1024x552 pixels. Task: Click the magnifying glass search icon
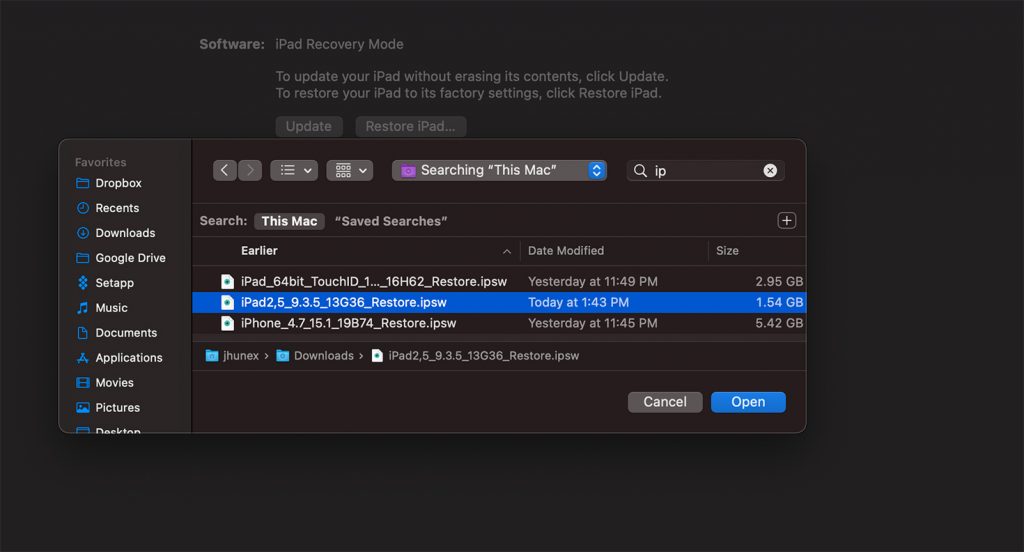click(641, 170)
